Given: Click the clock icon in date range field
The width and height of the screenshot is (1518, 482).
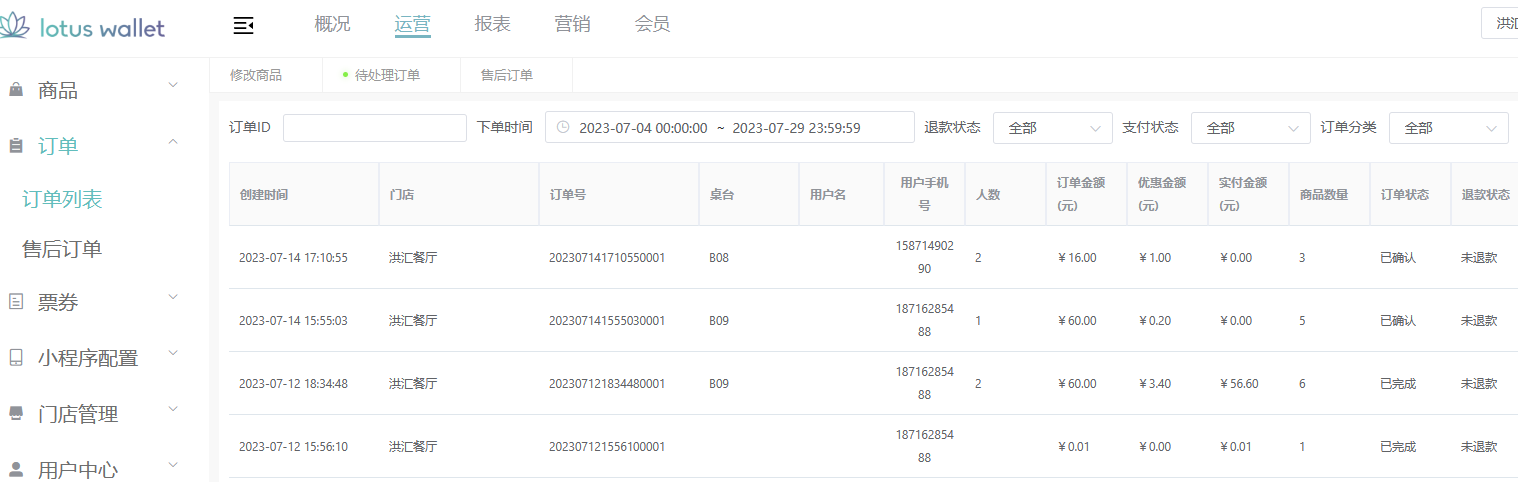Looking at the screenshot, I should click(x=563, y=128).
